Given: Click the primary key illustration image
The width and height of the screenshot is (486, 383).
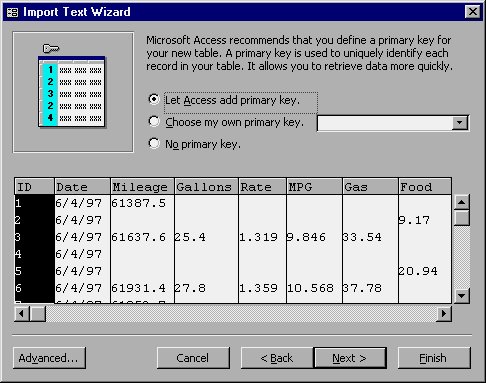Looking at the screenshot, I should [73, 92].
